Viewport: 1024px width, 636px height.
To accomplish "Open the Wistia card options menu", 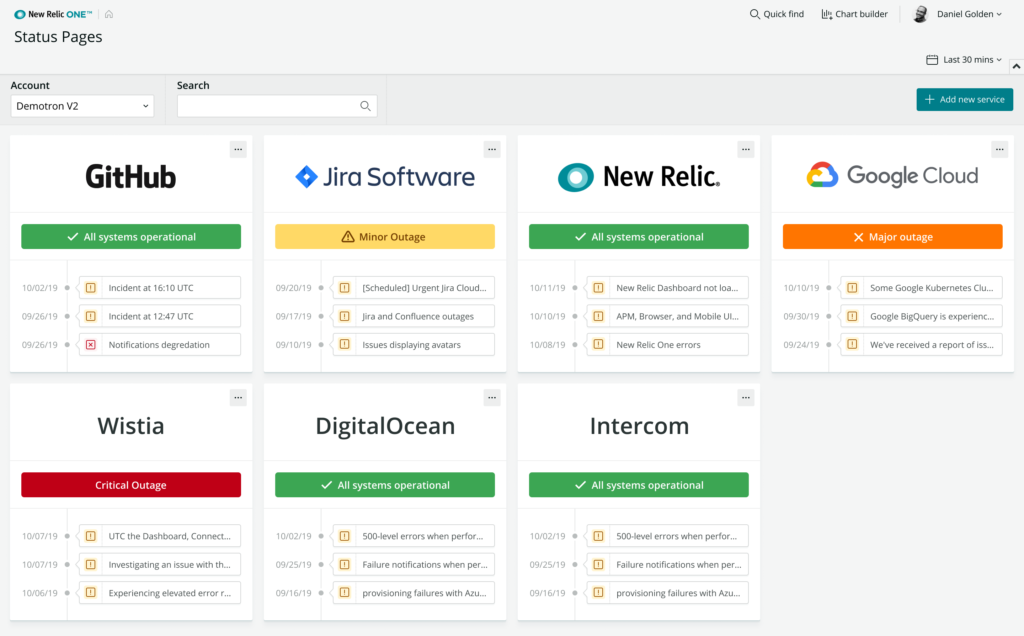I will point(238,398).
